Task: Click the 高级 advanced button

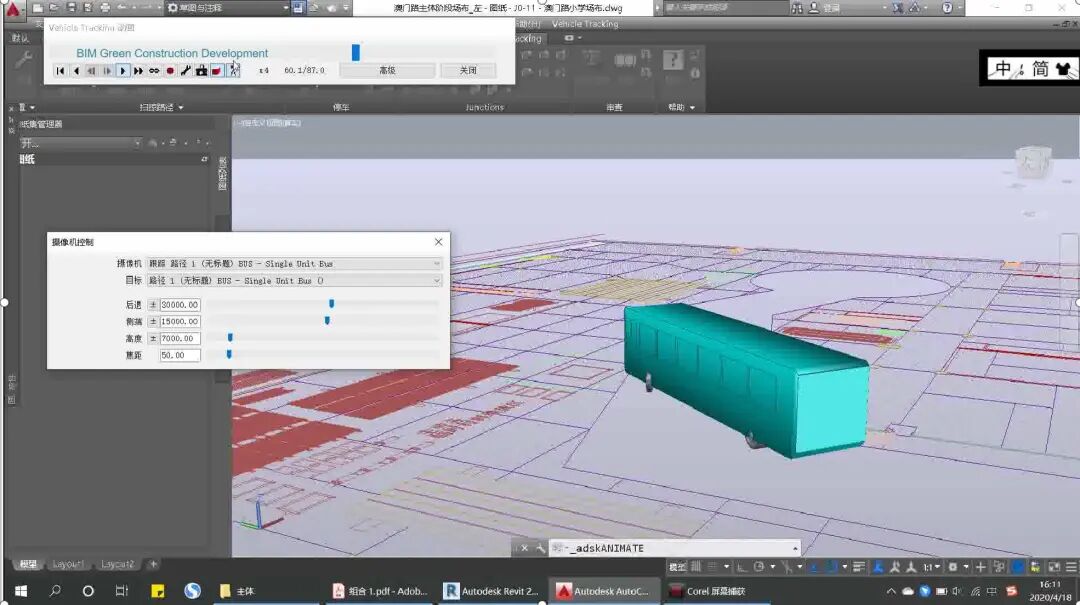Action: (x=387, y=71)
